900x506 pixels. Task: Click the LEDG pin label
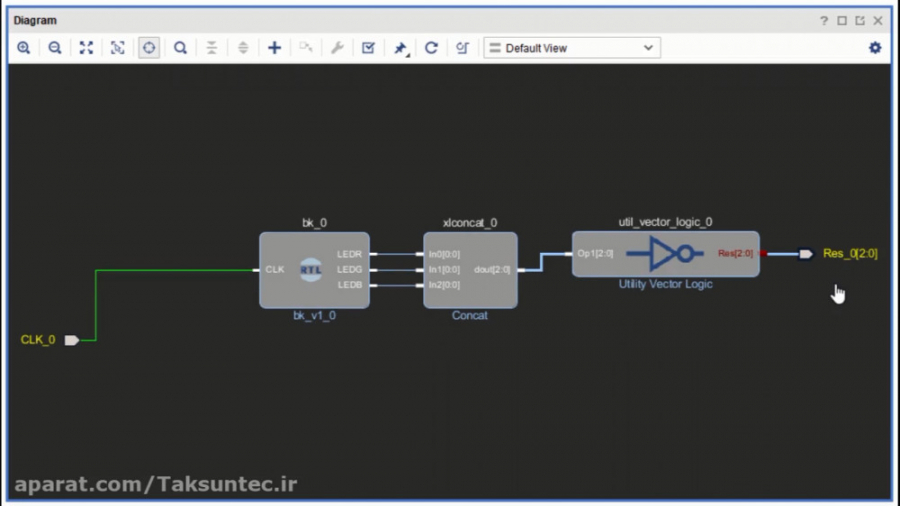point(349,270)
